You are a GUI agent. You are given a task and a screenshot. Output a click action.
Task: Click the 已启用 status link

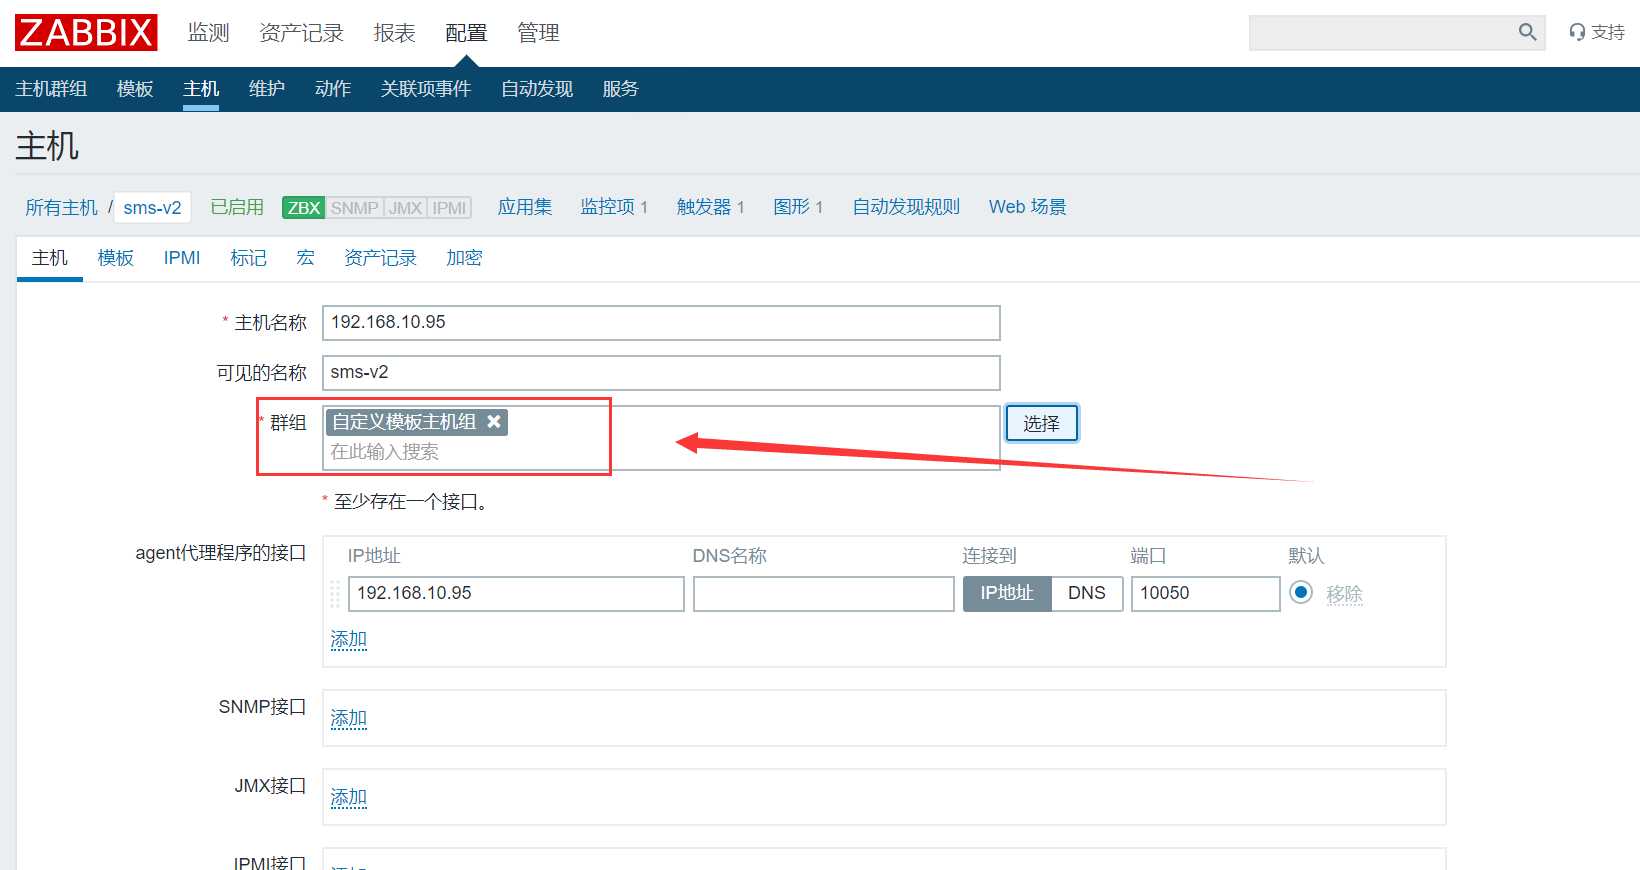tap(237, 207)
